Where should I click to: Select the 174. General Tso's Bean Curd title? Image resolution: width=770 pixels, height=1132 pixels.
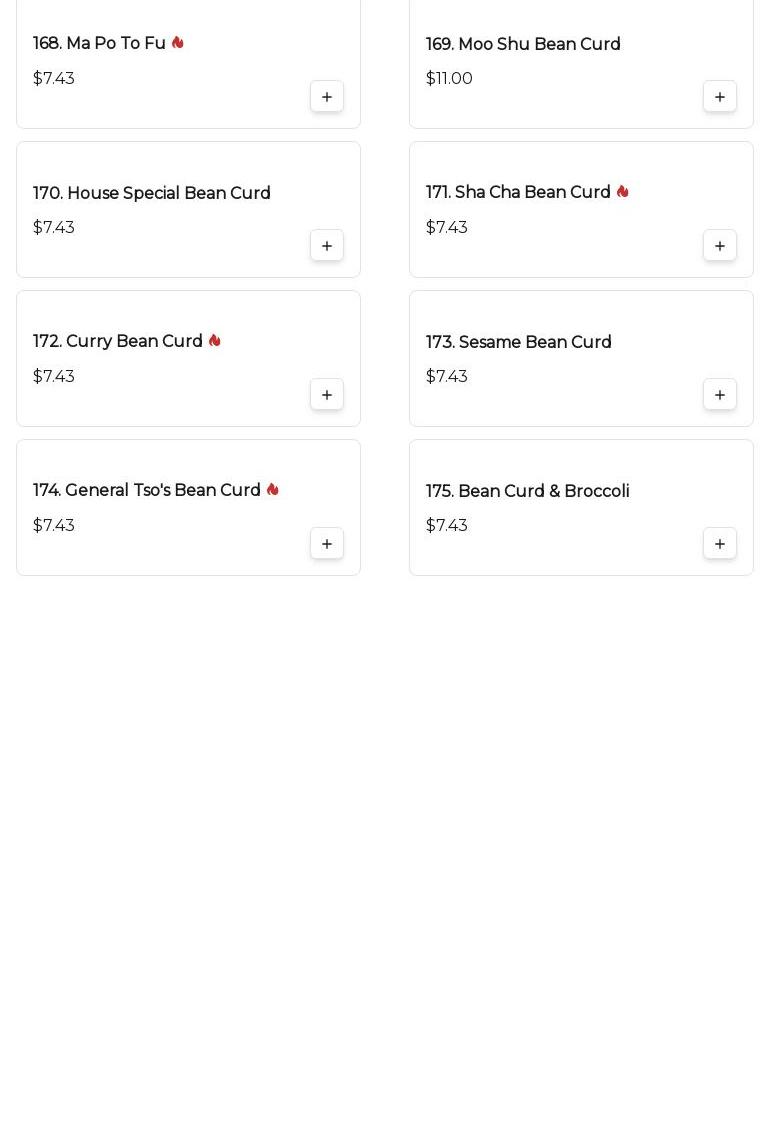pos(146,490)
